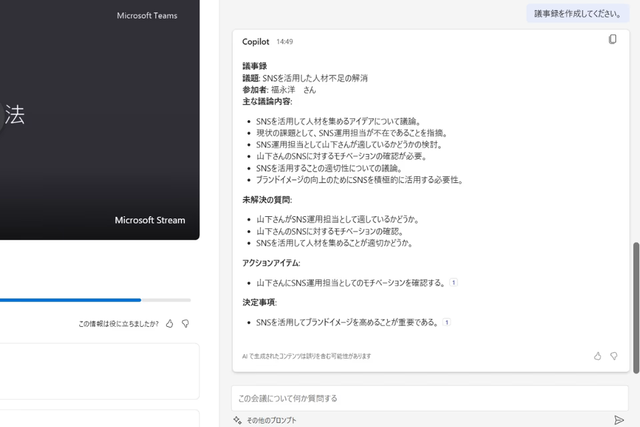
Task: Click the Microsoft Teams label on video
Action: [146, 16]
